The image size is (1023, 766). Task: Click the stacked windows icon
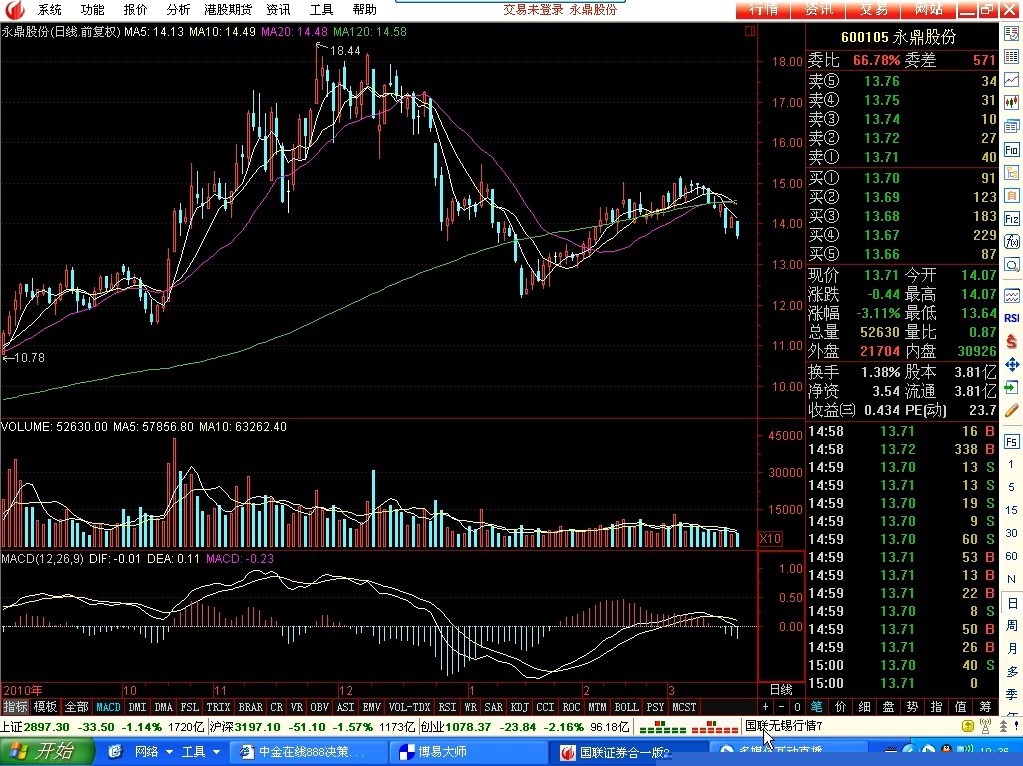(x=1012, y=126)
